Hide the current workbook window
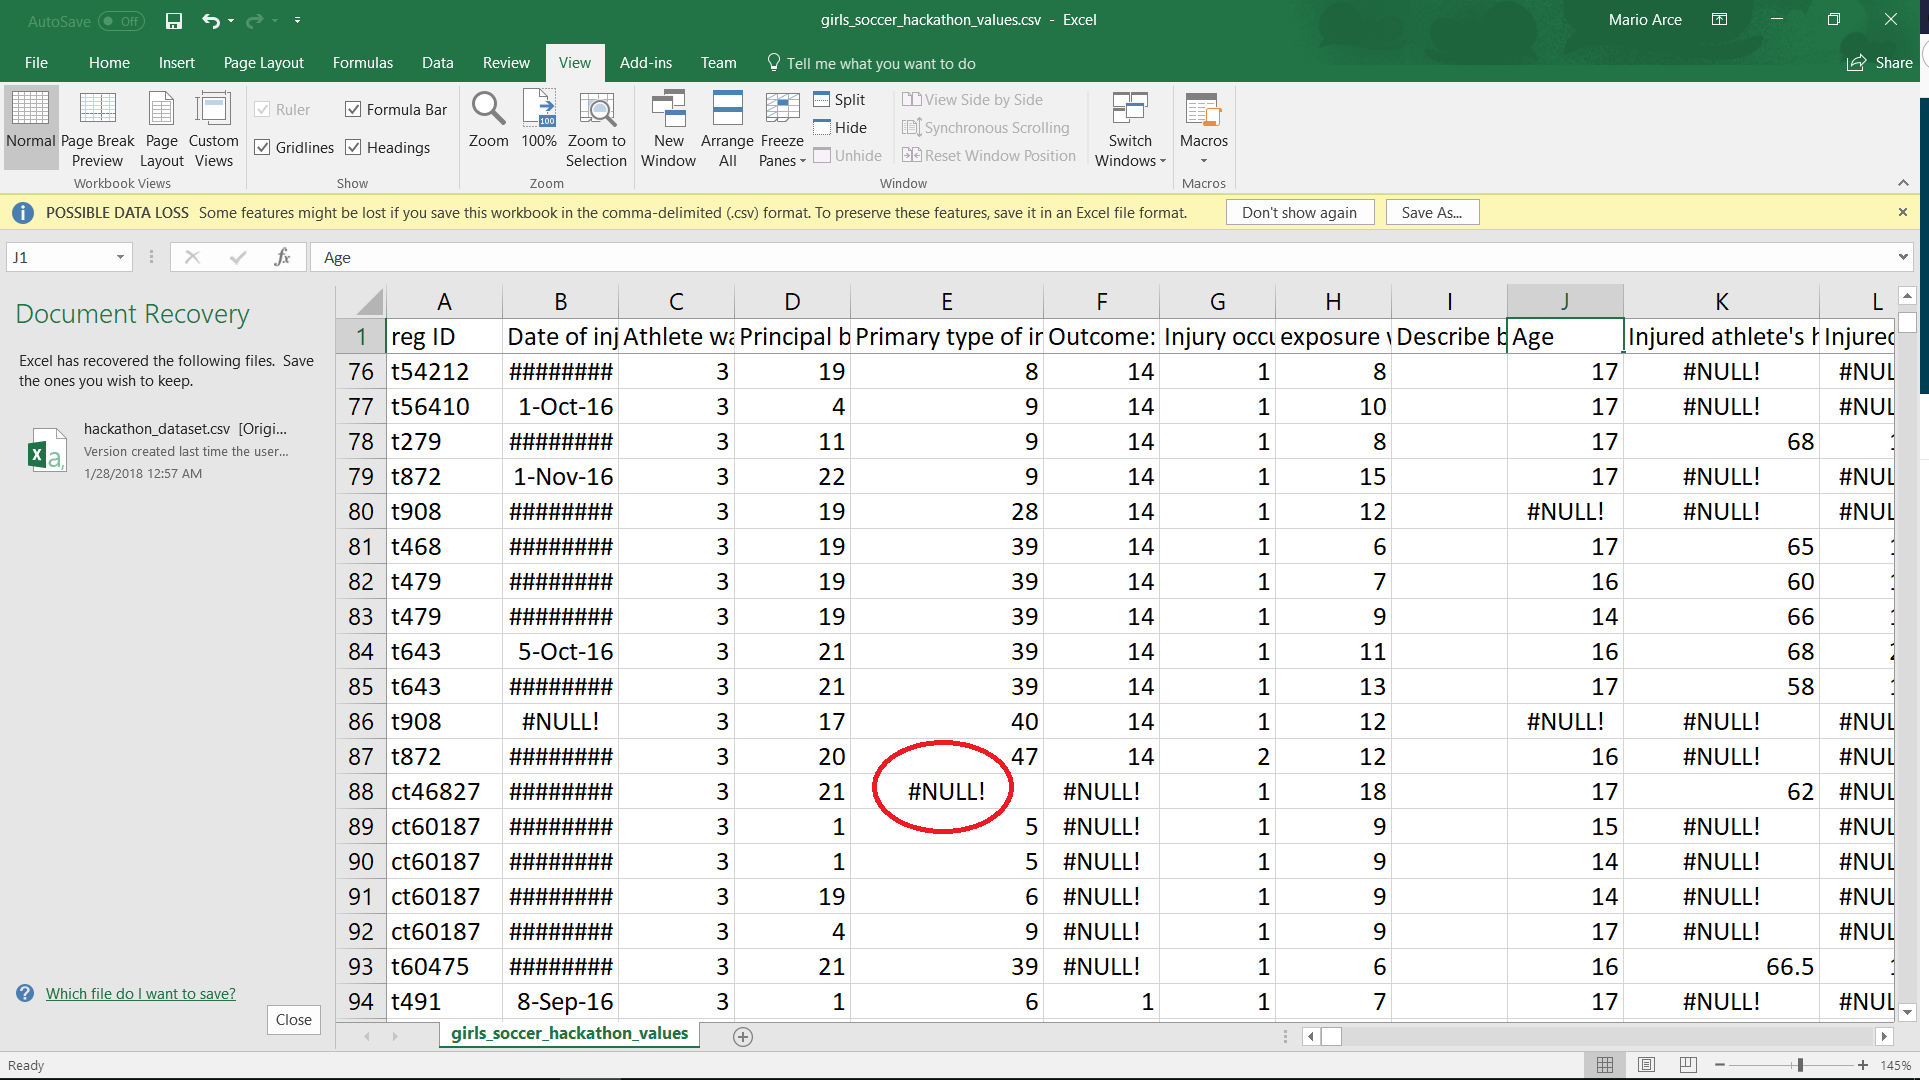The image size is (1929, 1080). pos(841,127)
